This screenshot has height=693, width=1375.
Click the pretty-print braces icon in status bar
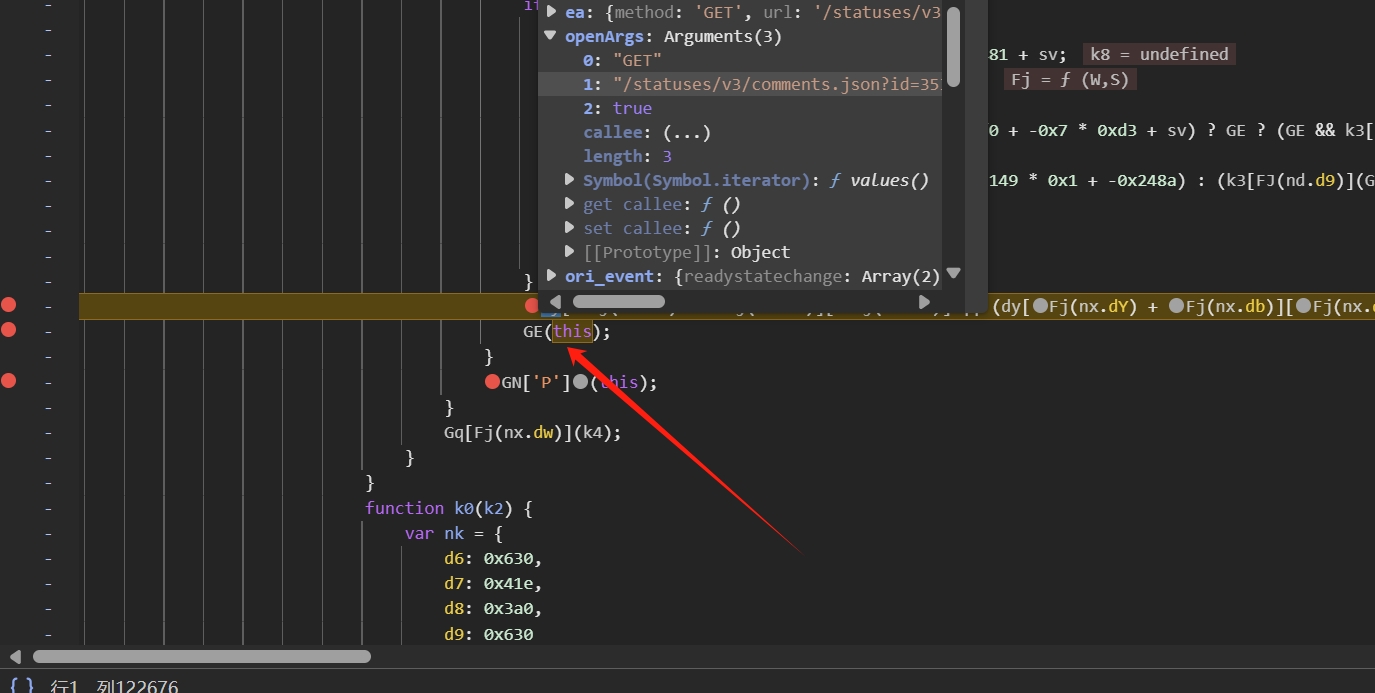pos(22,686)
